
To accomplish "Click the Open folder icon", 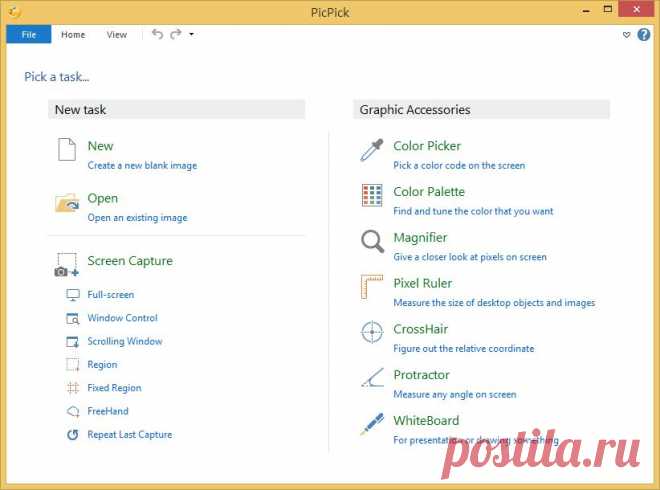I will [x=67, y=203].
